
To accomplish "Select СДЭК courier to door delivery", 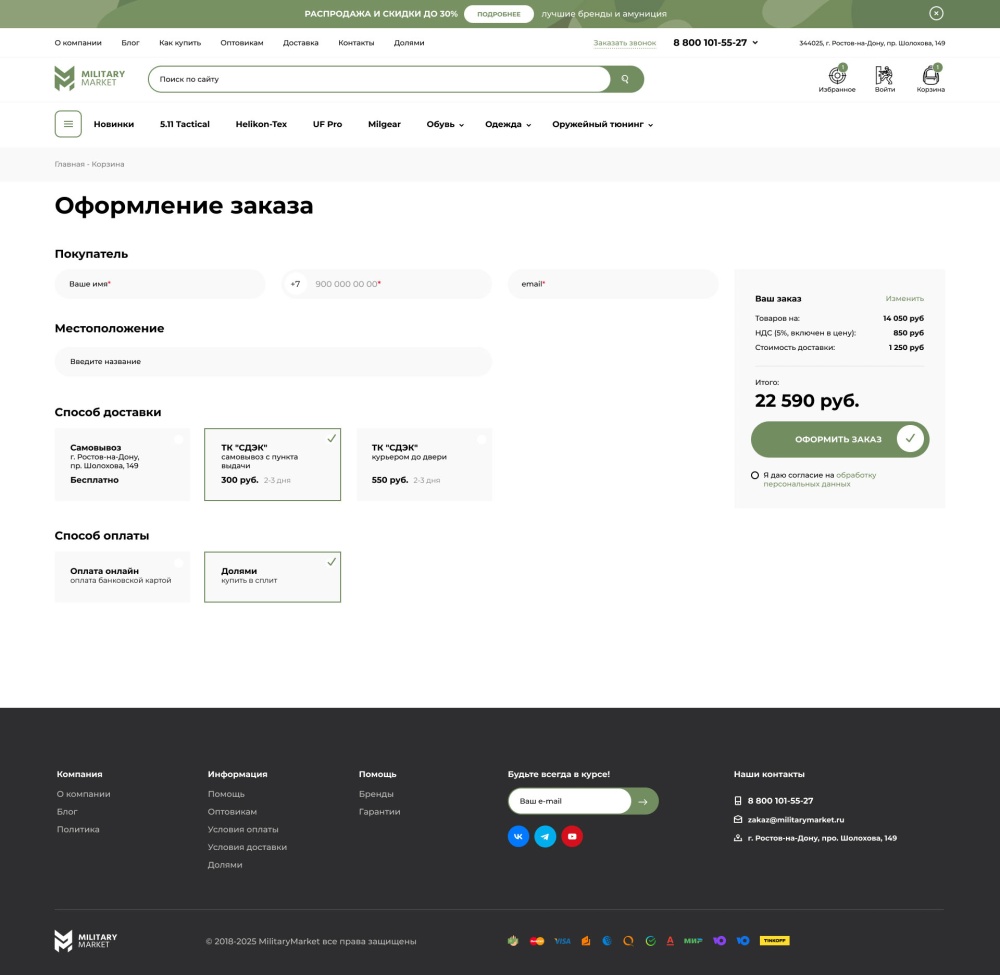I will 424,464.
